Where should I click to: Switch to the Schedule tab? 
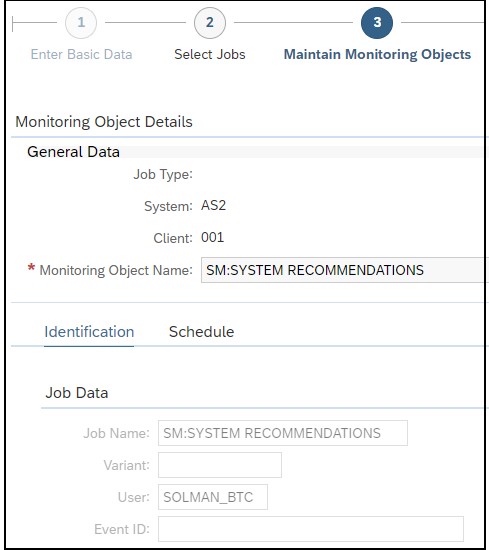pyautogui.click(x=201, y=332)
